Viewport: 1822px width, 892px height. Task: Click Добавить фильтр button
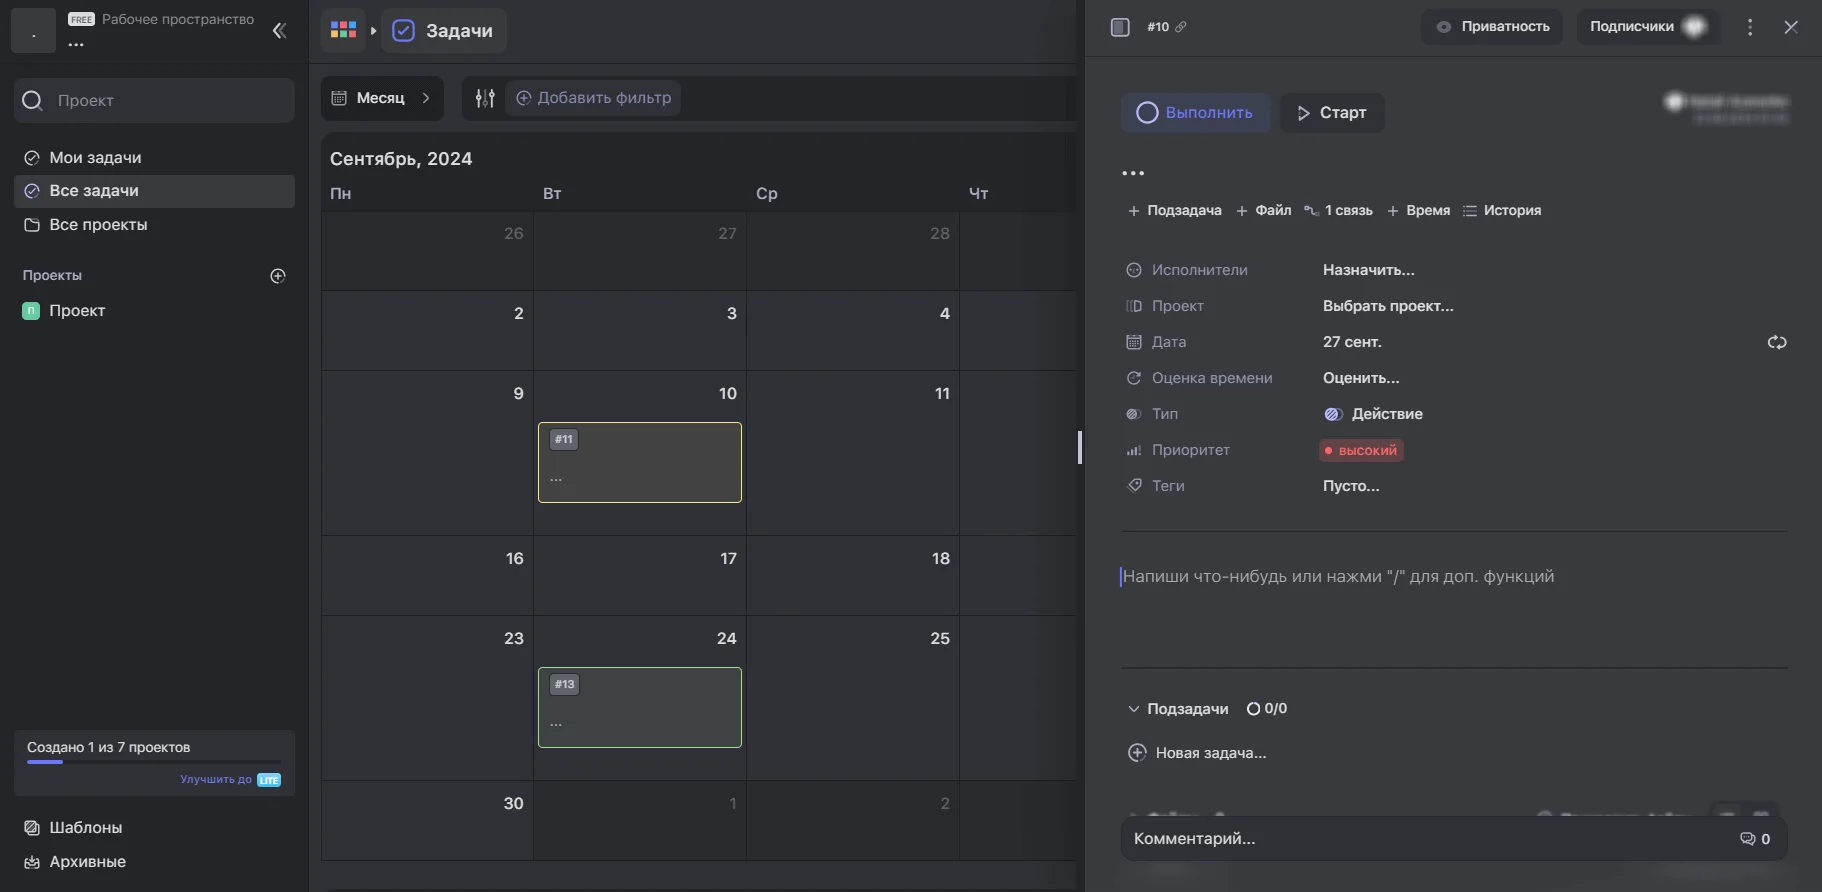point(593,98)
